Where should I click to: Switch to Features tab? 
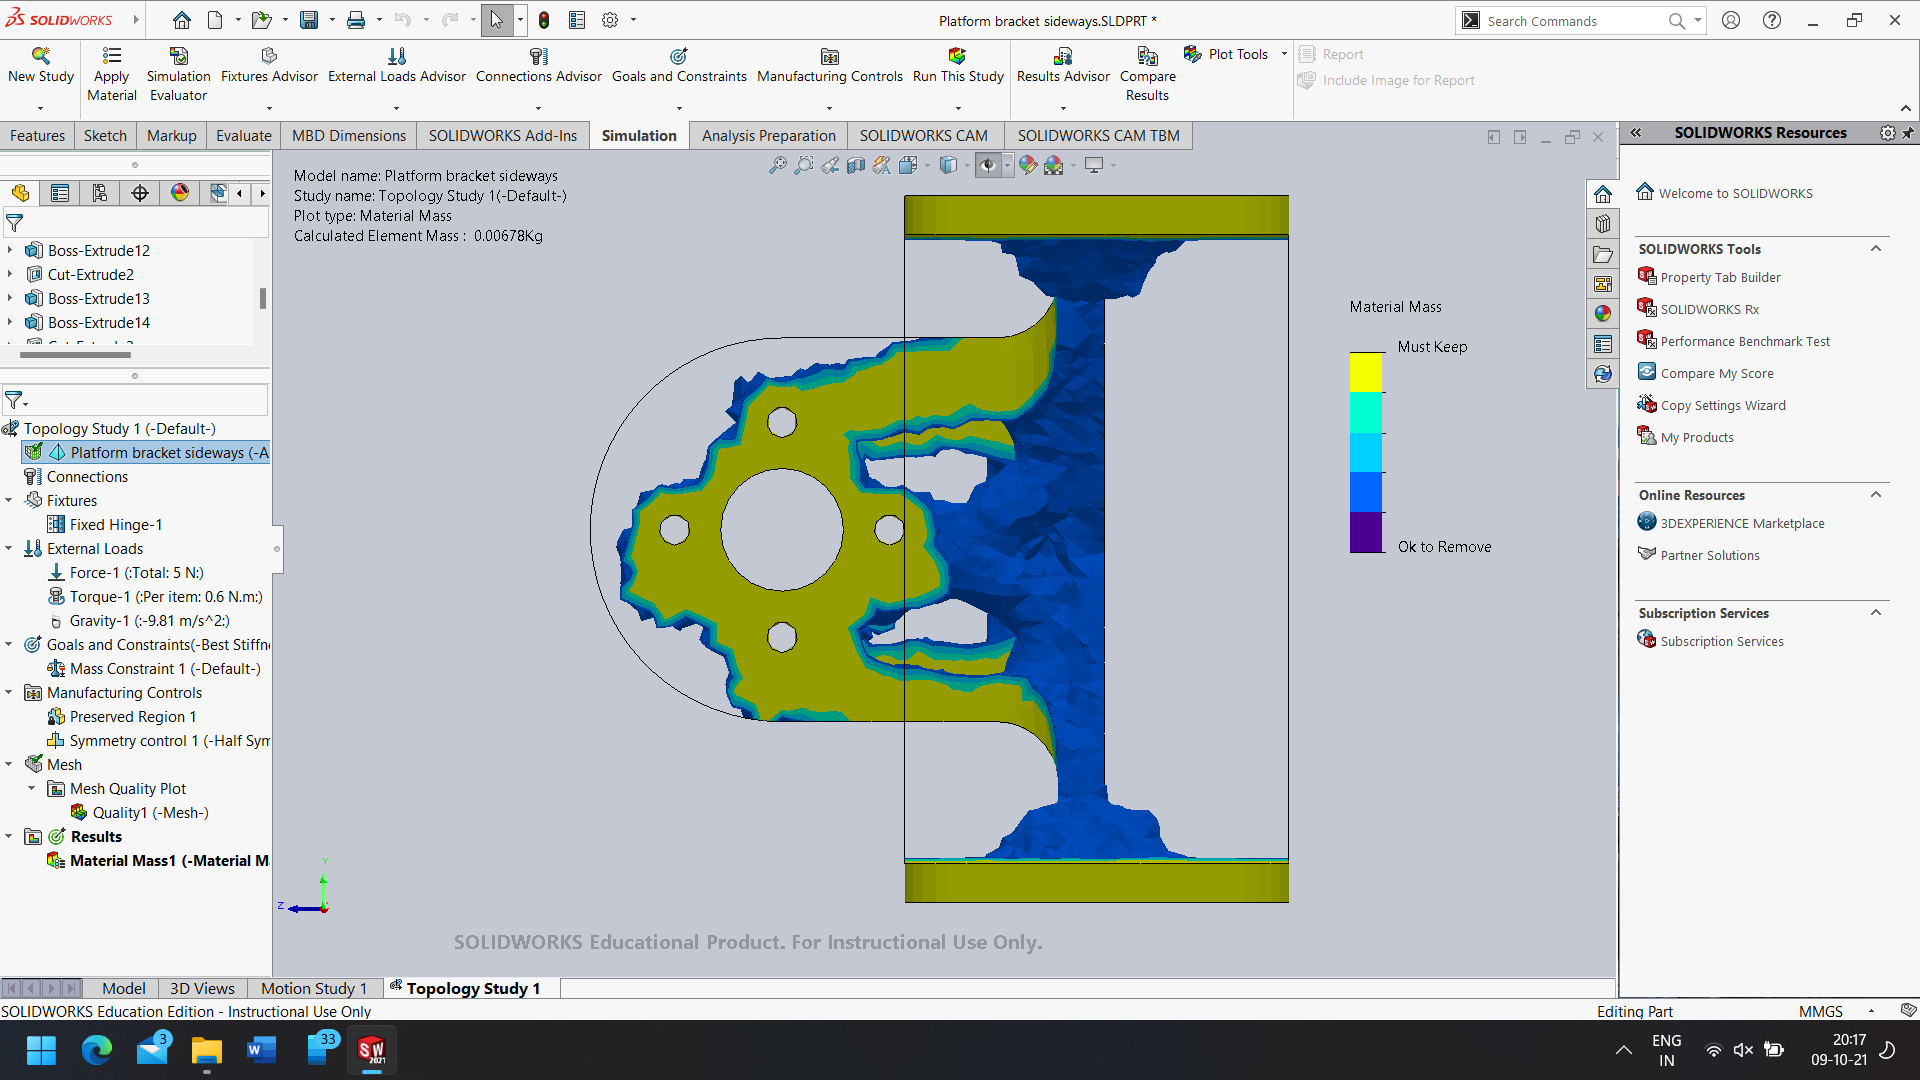tap(37, 136)
